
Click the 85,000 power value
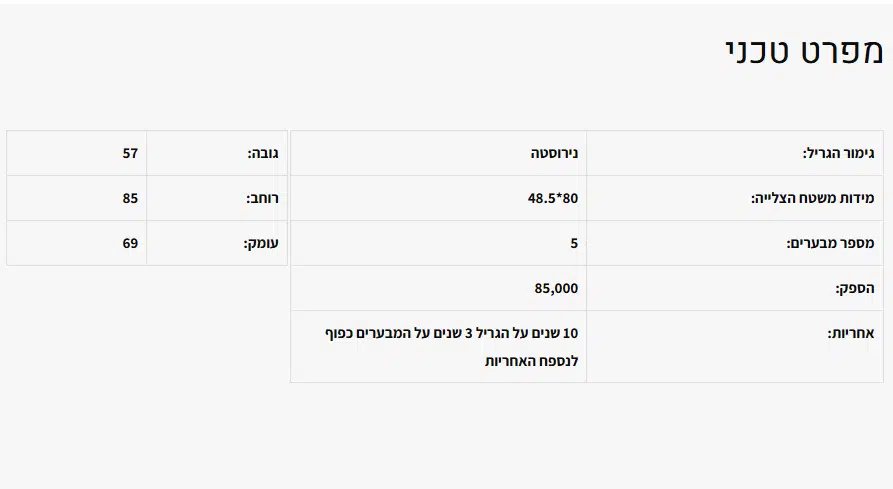(x=556, y=288)
